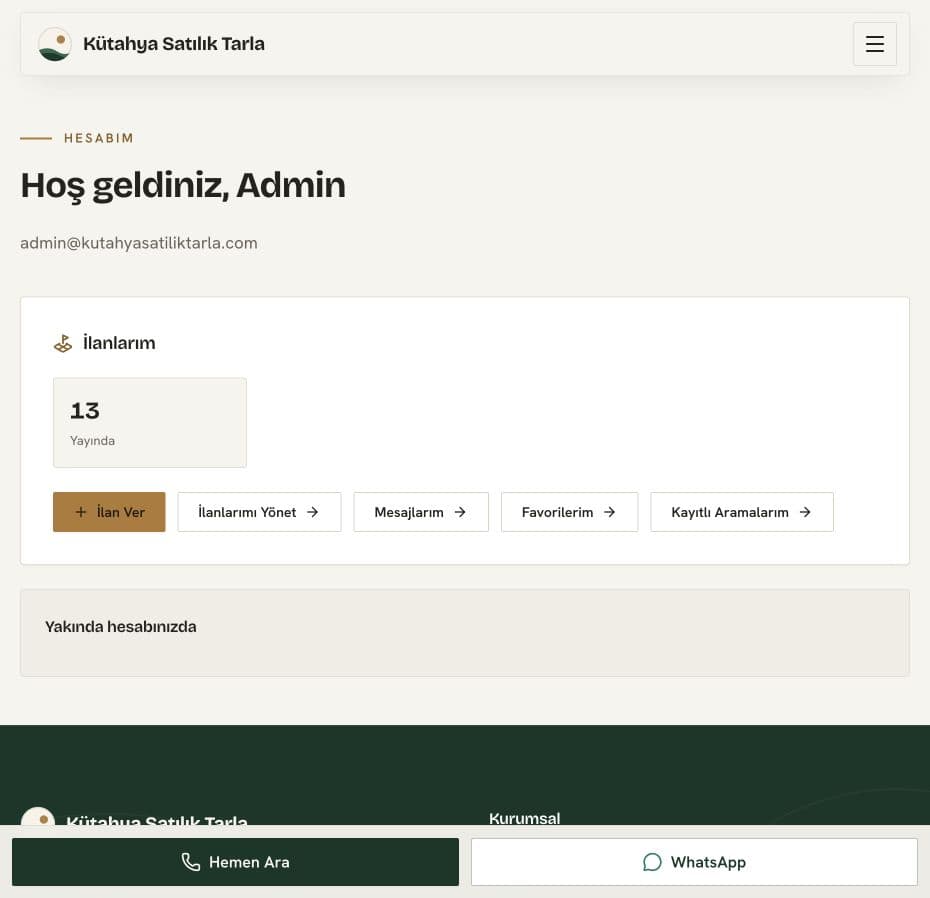Click the arrow next to Kayıtlı Aramalarım
Viewport: 930px width, 898px height.
(x=805, y=512)
